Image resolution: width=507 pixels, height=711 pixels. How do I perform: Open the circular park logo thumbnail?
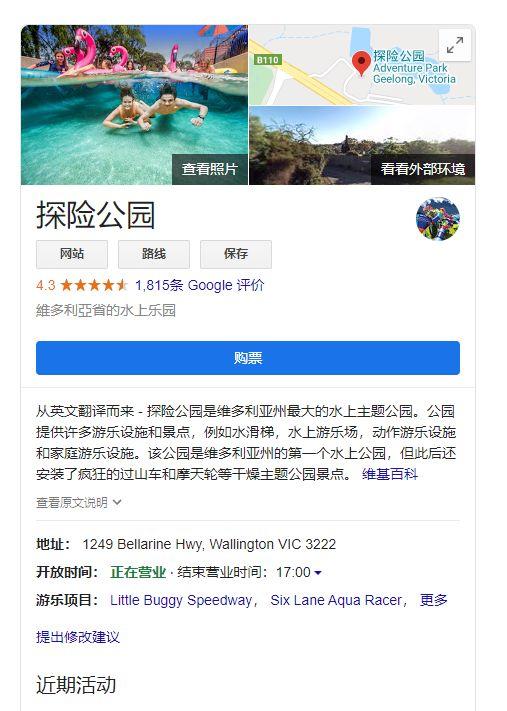(x=438, y=219)
